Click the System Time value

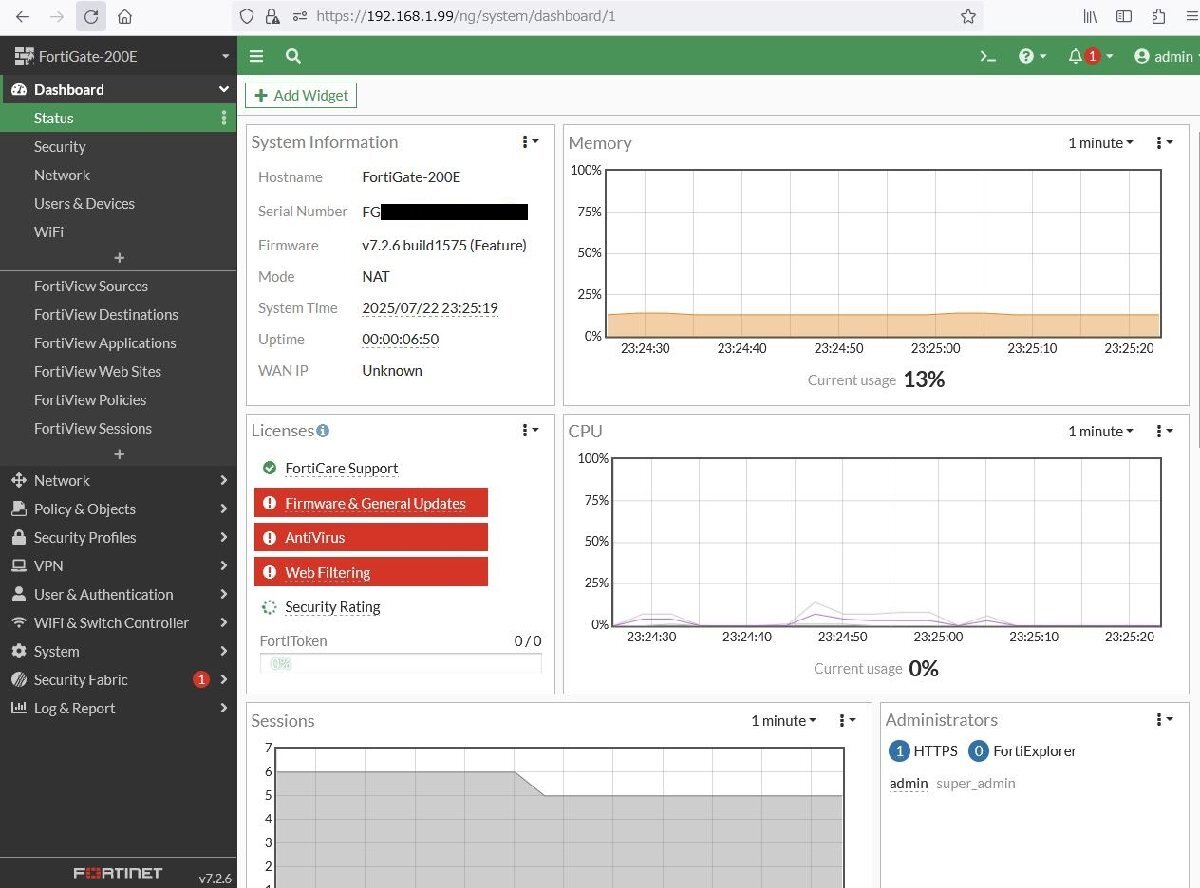coord(430,308)
